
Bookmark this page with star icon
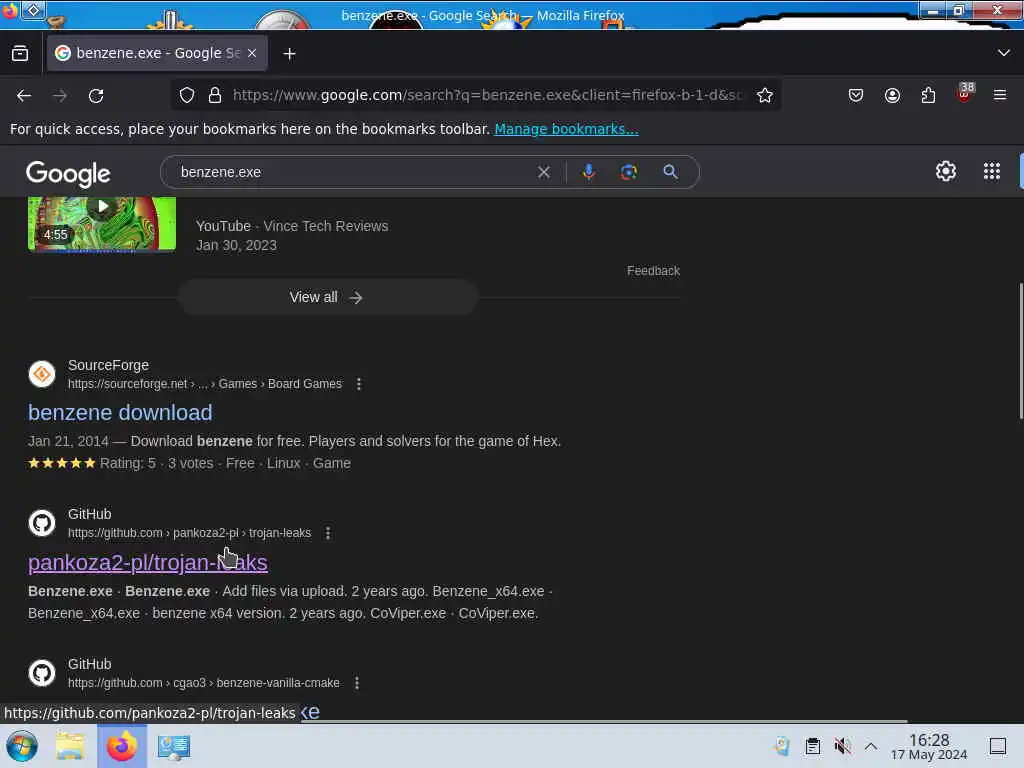(765, 95)
